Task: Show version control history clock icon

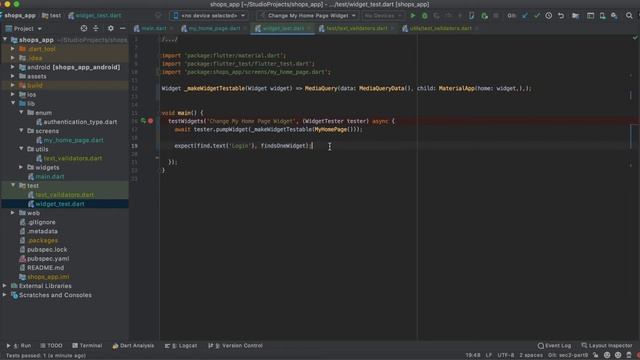Action: coord(549,16)
